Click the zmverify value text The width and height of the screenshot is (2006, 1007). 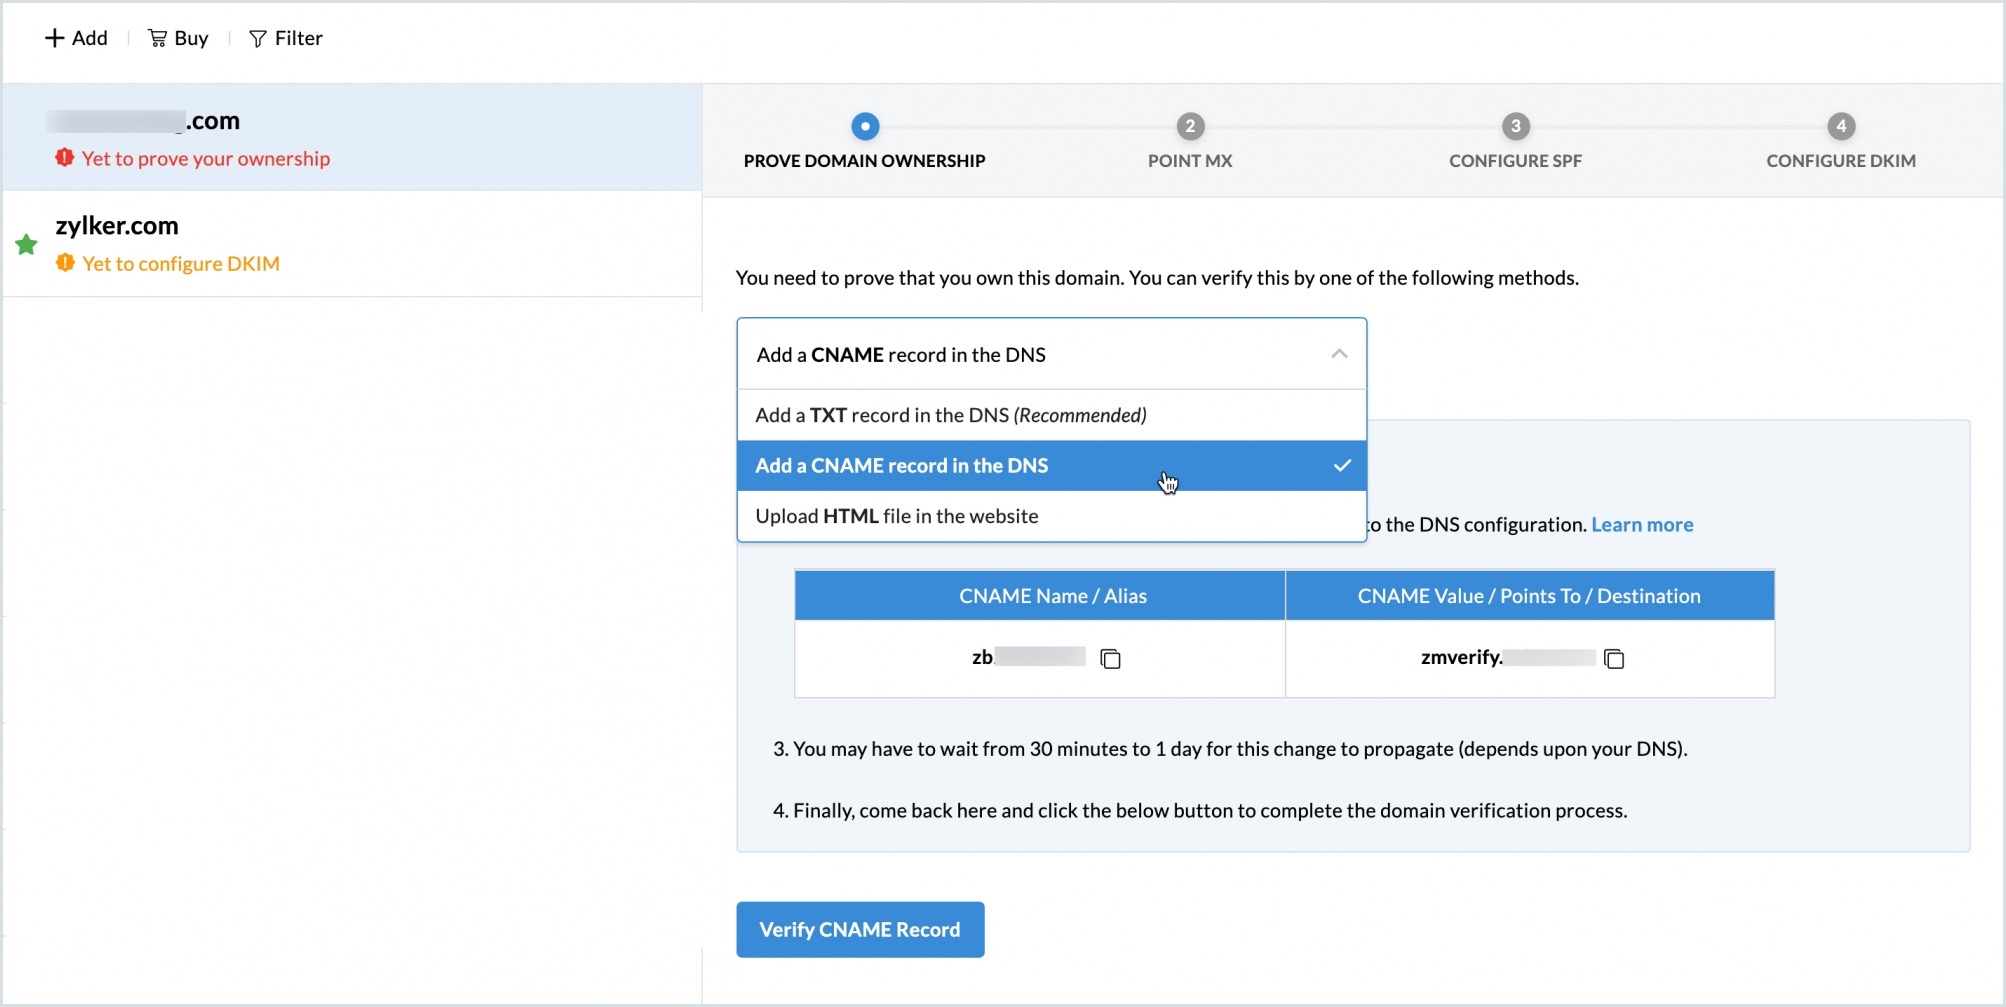pos(1508,657)
